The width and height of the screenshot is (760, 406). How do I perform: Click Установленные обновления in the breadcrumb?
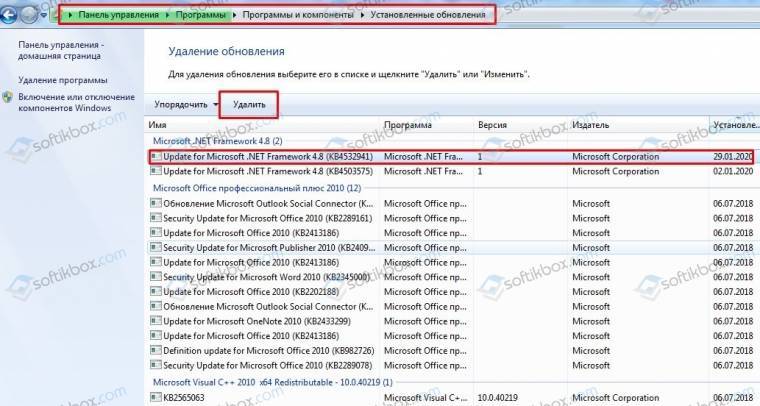[428, 15]
